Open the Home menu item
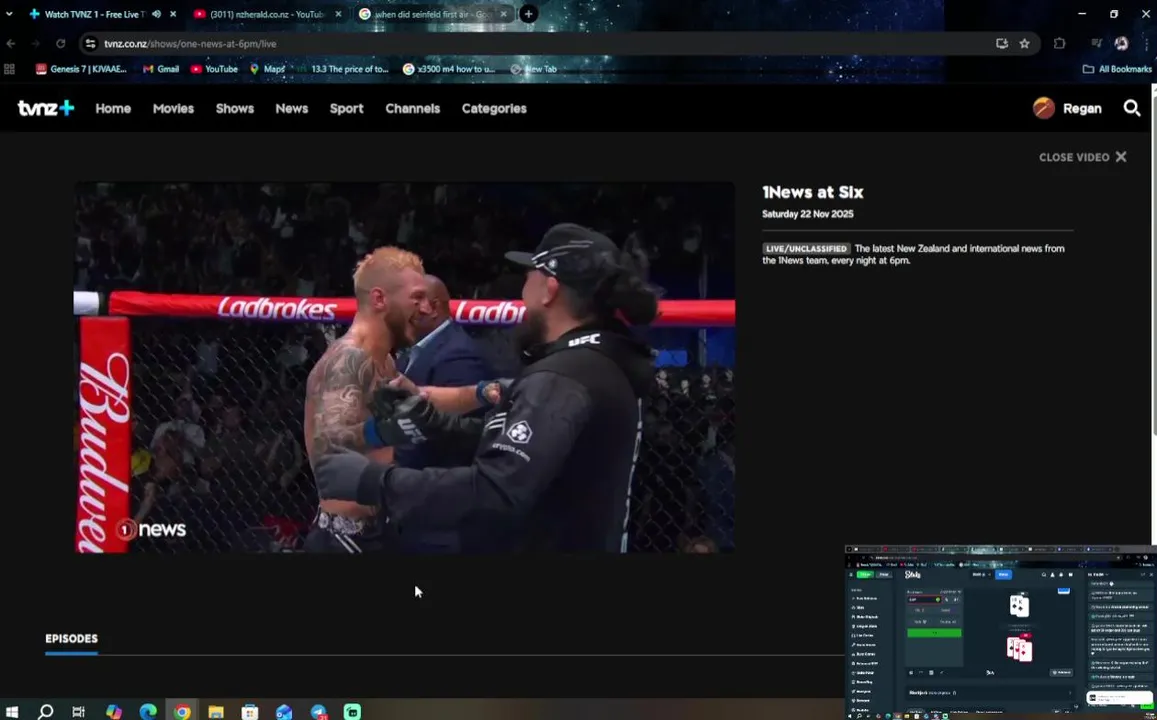Image resolution: width=1157 pixels, height=720 pixels. click(113, 108)
